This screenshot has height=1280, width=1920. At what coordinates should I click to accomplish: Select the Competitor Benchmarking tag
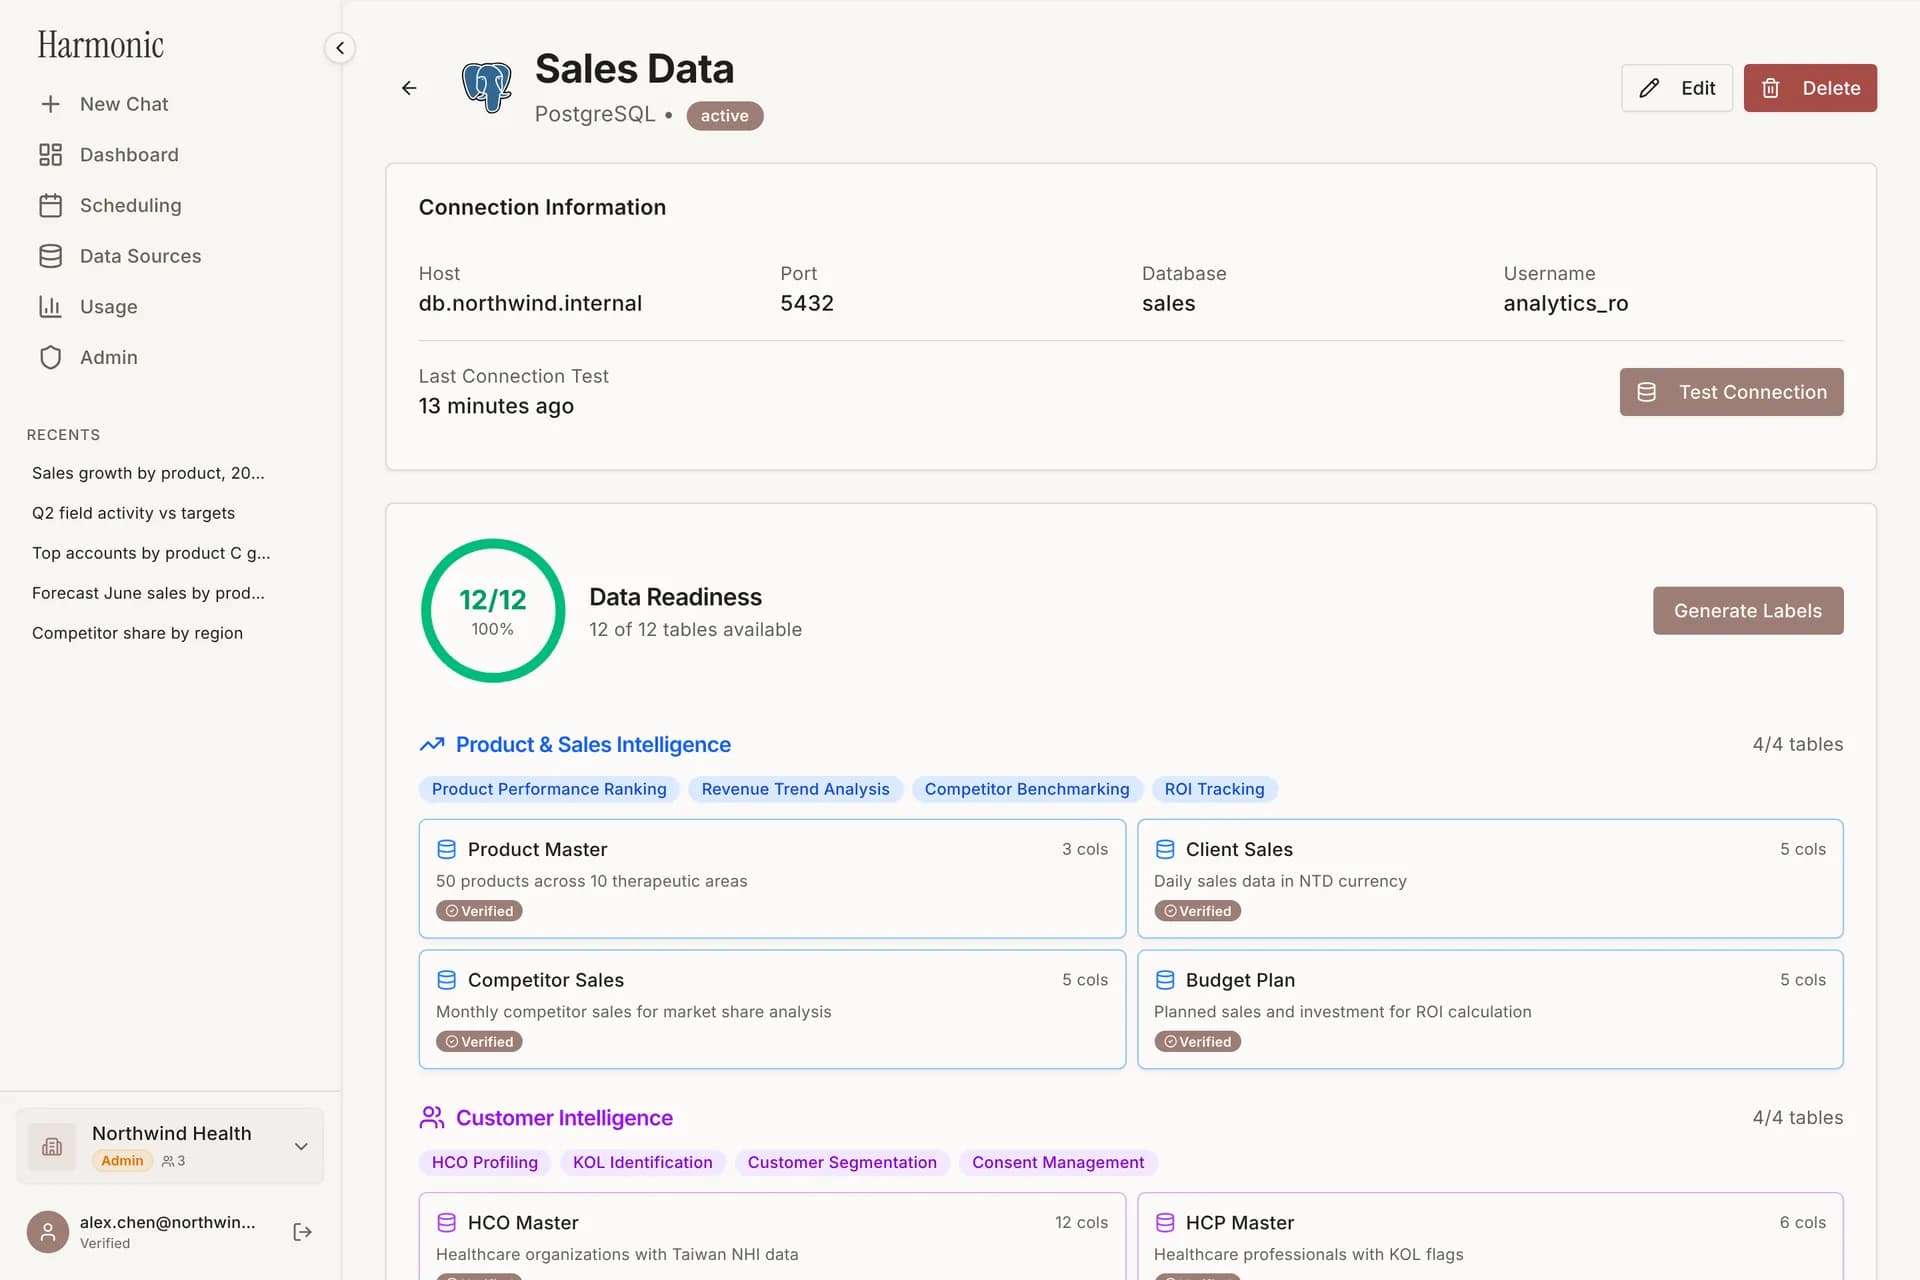pyautogui.click(x=1027, y=789)
